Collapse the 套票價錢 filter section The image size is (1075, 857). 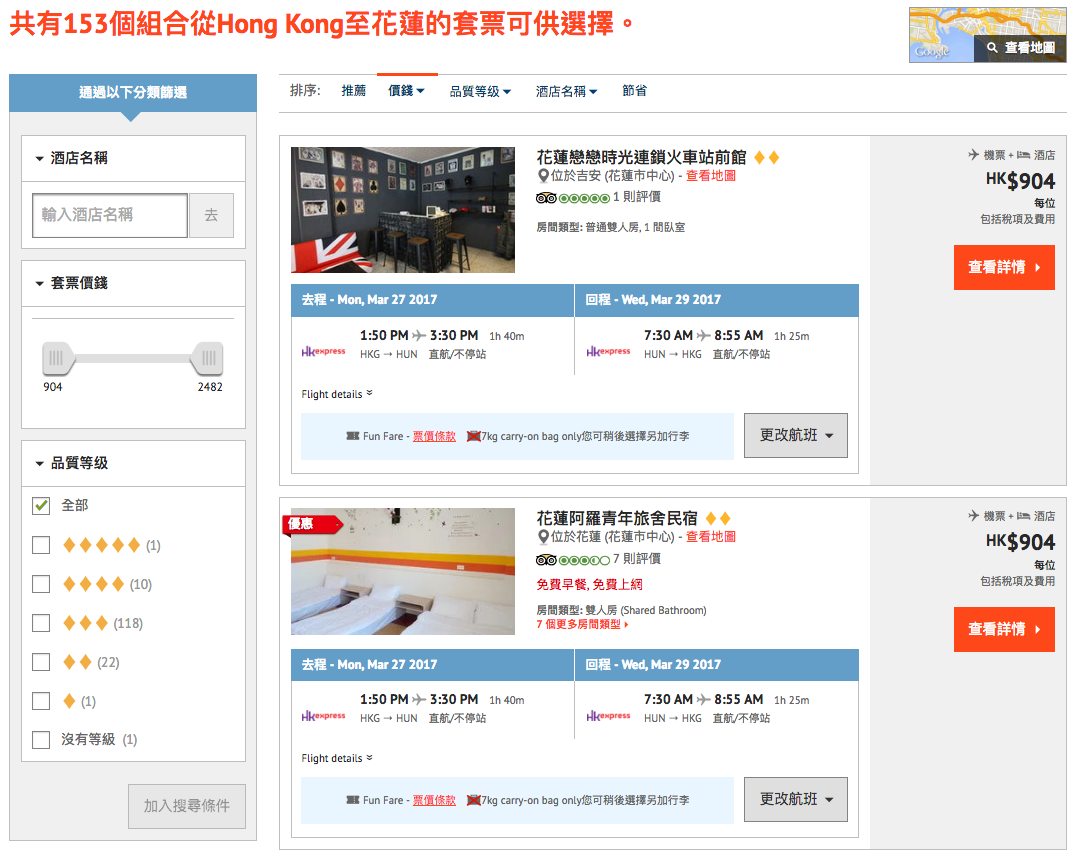coord(133,283)
